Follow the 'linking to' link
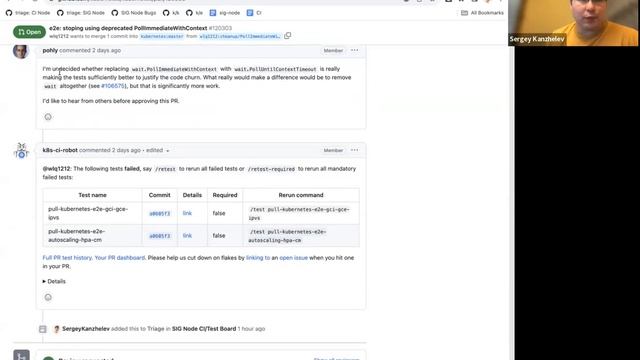Screen dimensions: 640x360 pyautogui.click(x=258, y=258)
